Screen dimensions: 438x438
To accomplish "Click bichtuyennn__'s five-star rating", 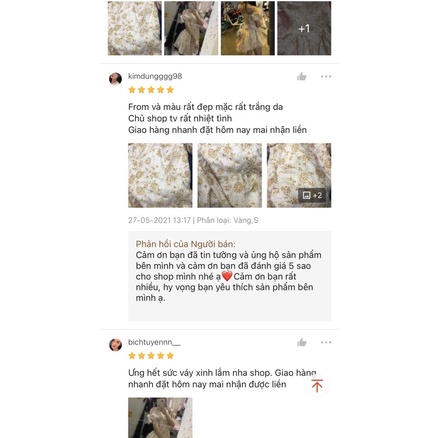I will click(151, 356).
